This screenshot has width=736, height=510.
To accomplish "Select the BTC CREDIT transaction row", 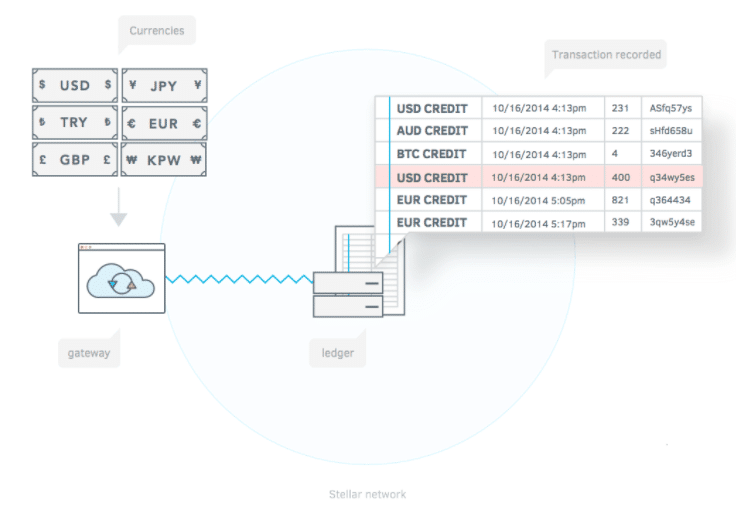I will 538,154.
